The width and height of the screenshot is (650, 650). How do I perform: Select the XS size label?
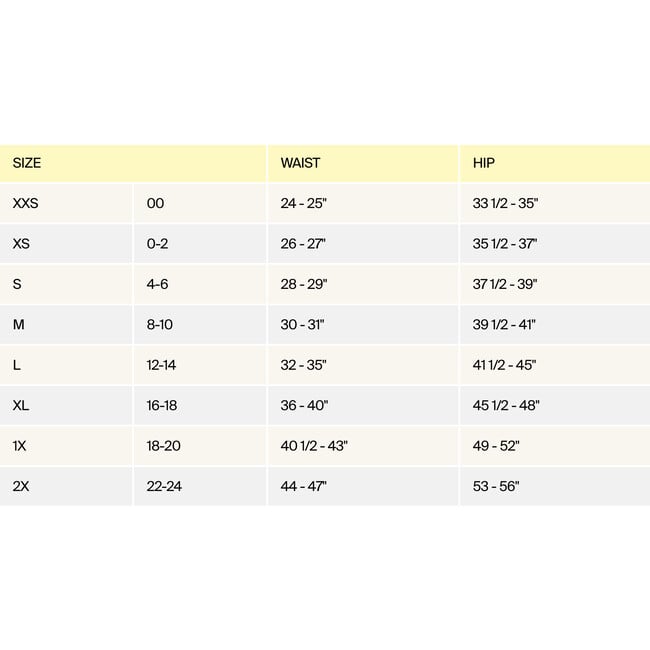point(21,244)
